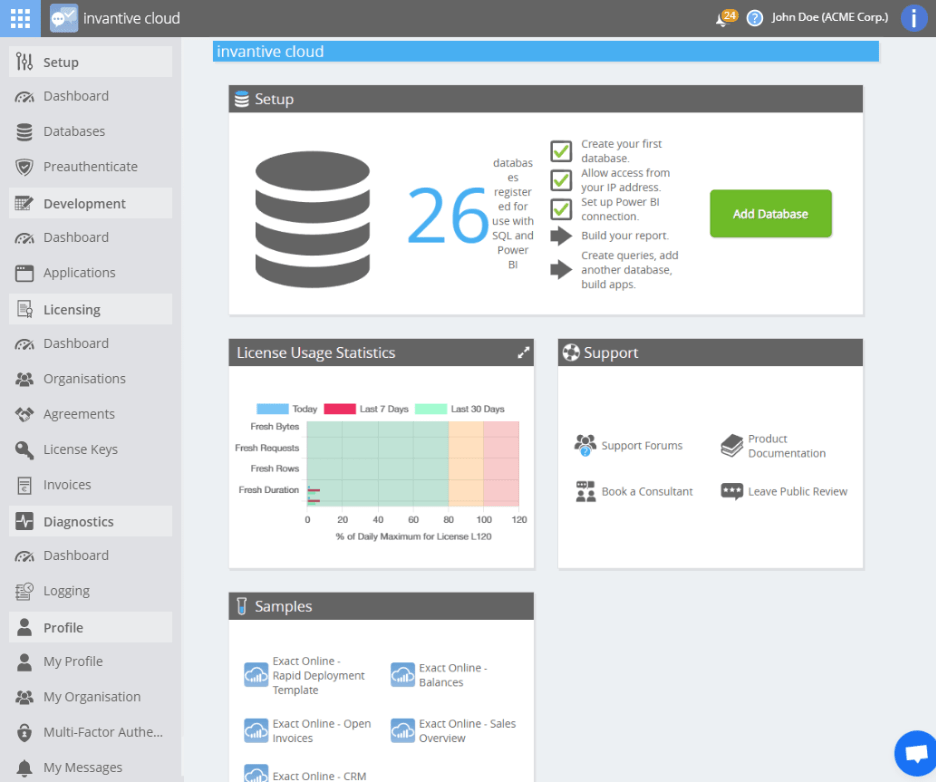Uncheck 'Allow access from your IP address'
The image size is (936, 782).
(x=559, y=180)
